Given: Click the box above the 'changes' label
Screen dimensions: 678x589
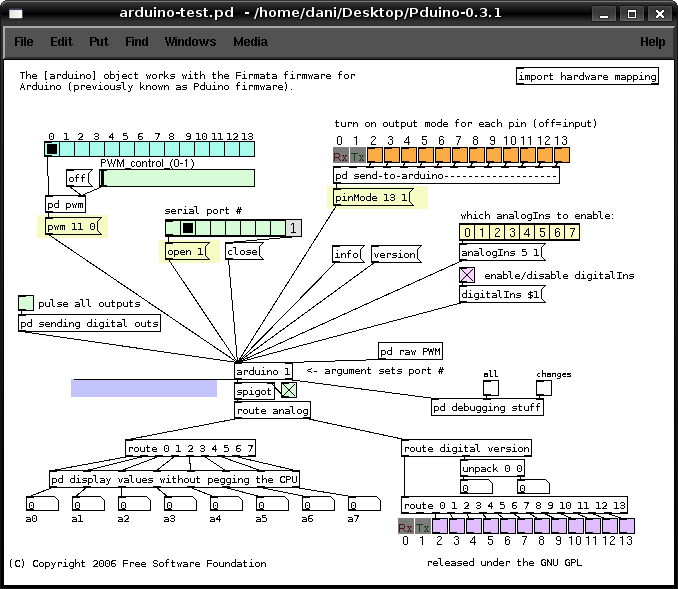Looking at the screenshot, I should (544, 389).
